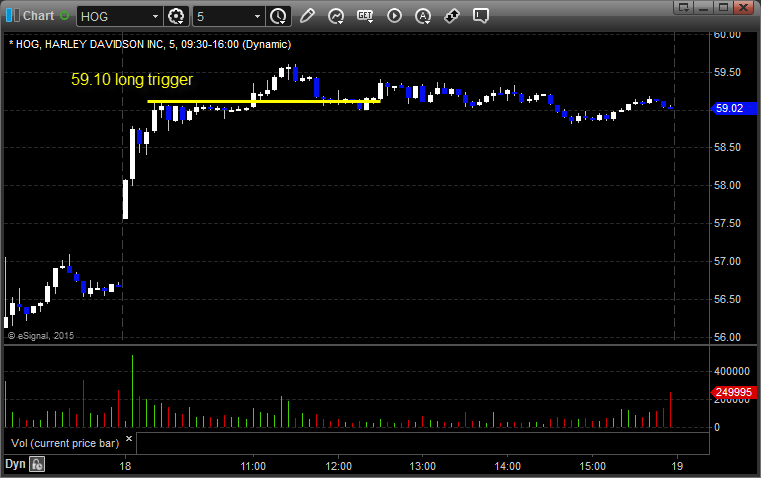Viewport: 761px width, 478px height.
Task: Click the 15:00 time axis label
Action: tap(593, 466)
